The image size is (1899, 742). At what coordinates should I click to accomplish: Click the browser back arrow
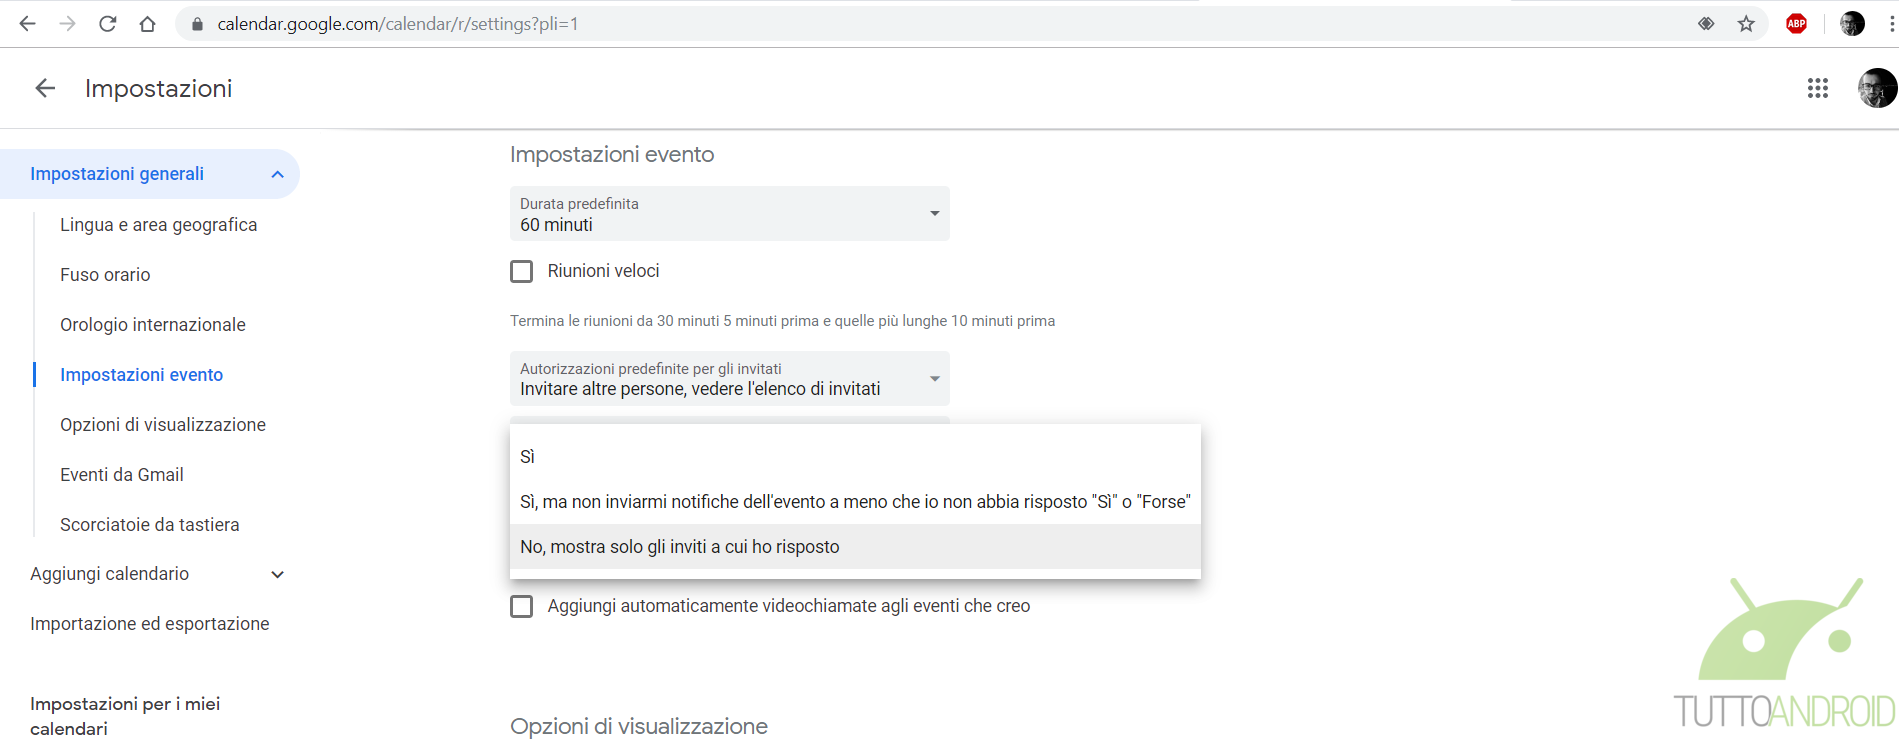27,24
